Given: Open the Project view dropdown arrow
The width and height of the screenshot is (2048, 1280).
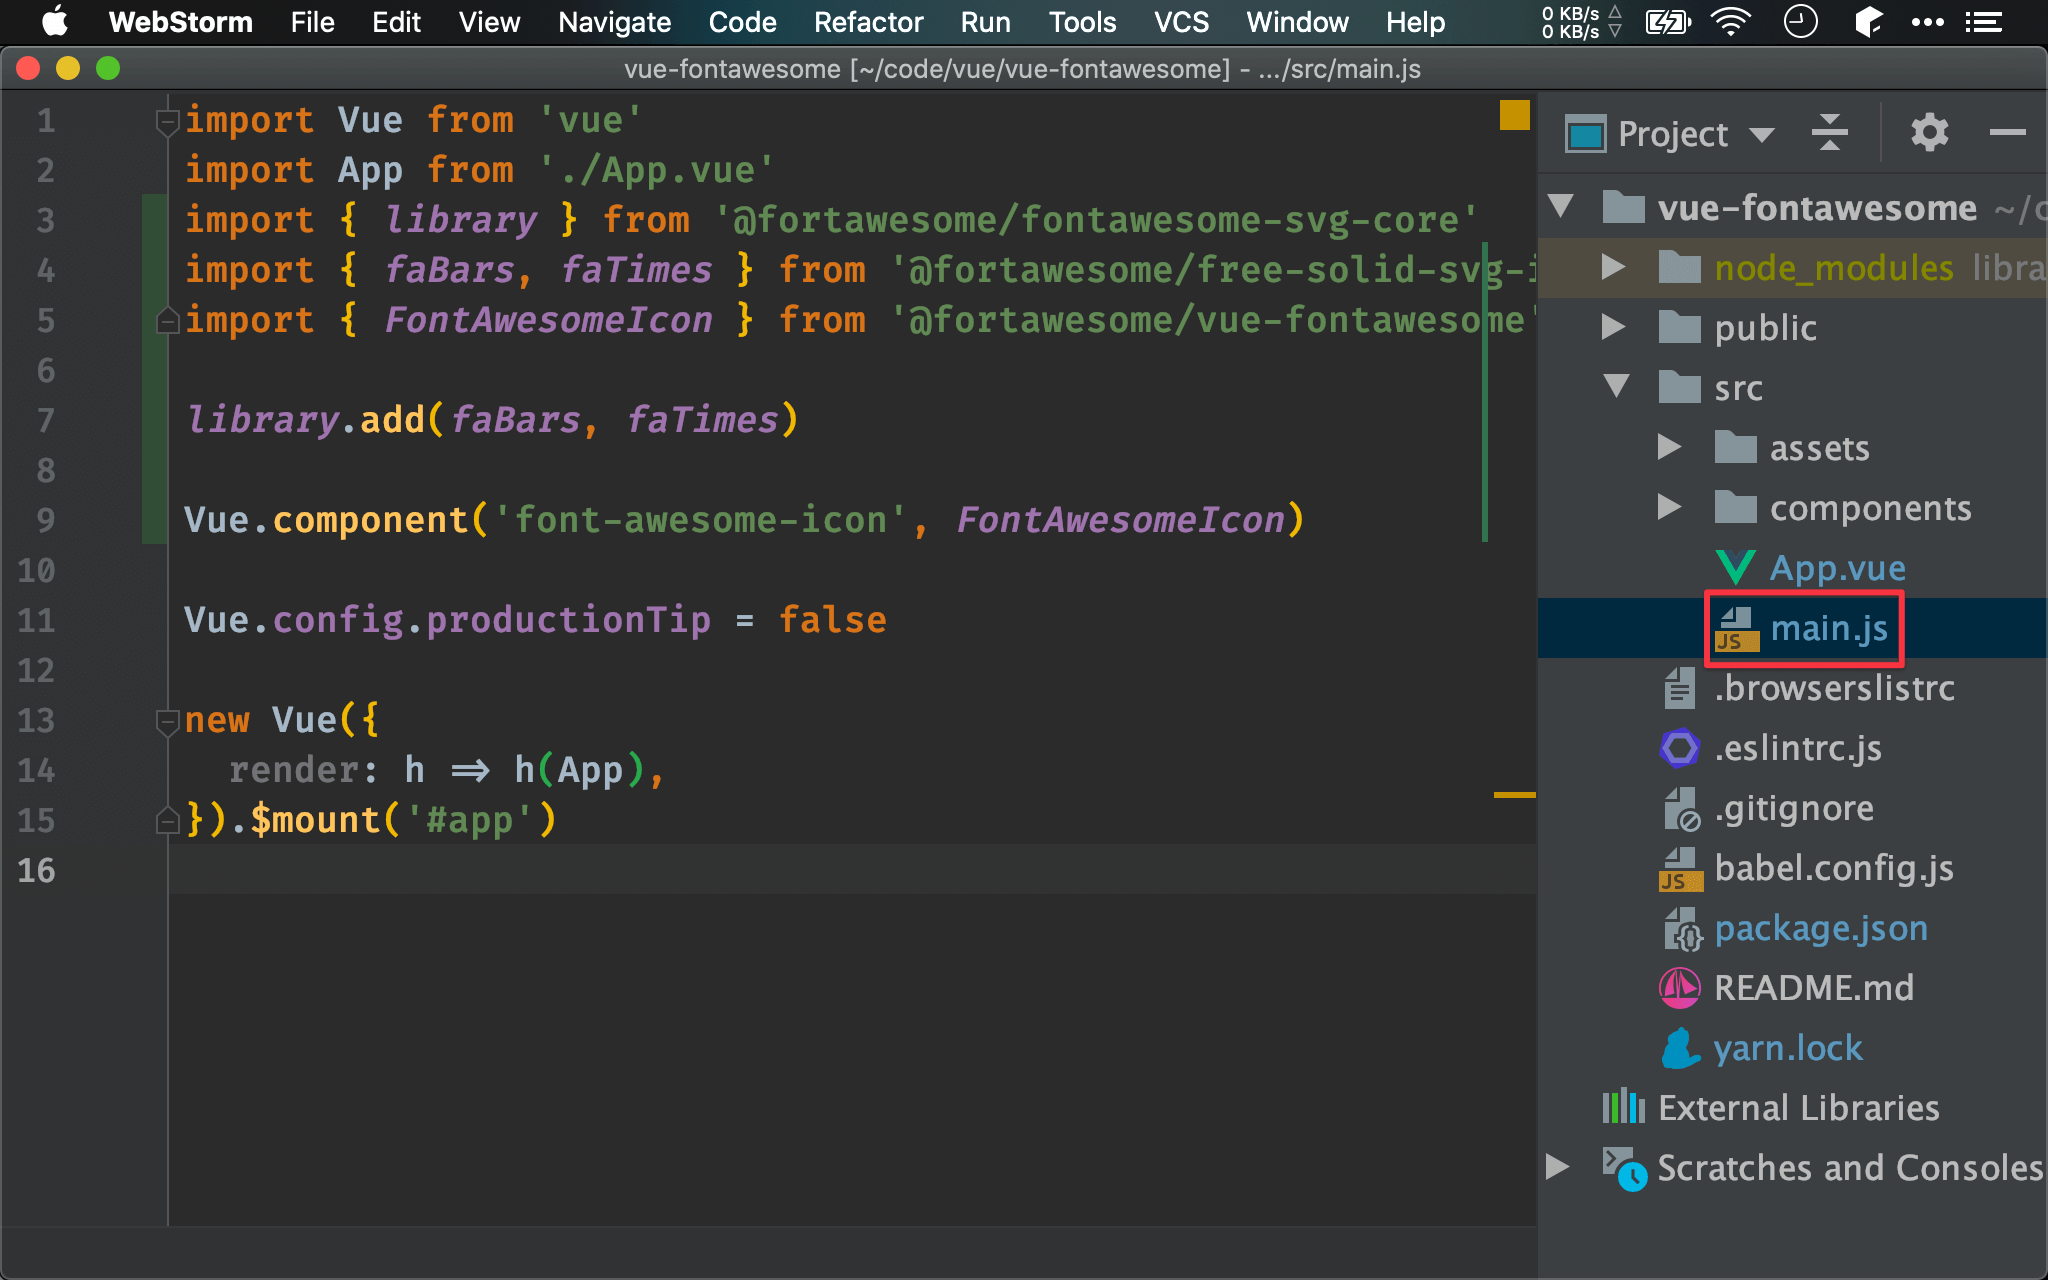Looking at the screenshot, I should [1762, 134].
